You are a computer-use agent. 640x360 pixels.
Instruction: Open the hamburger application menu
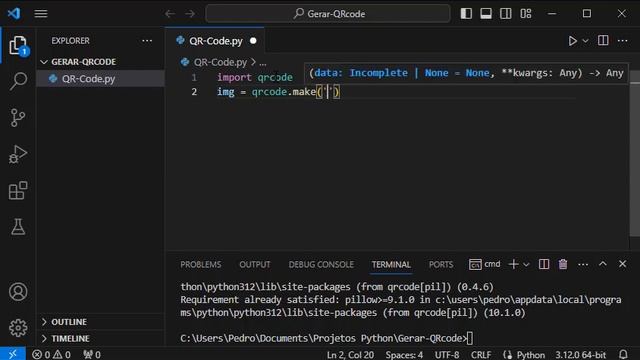click(41, 13)
